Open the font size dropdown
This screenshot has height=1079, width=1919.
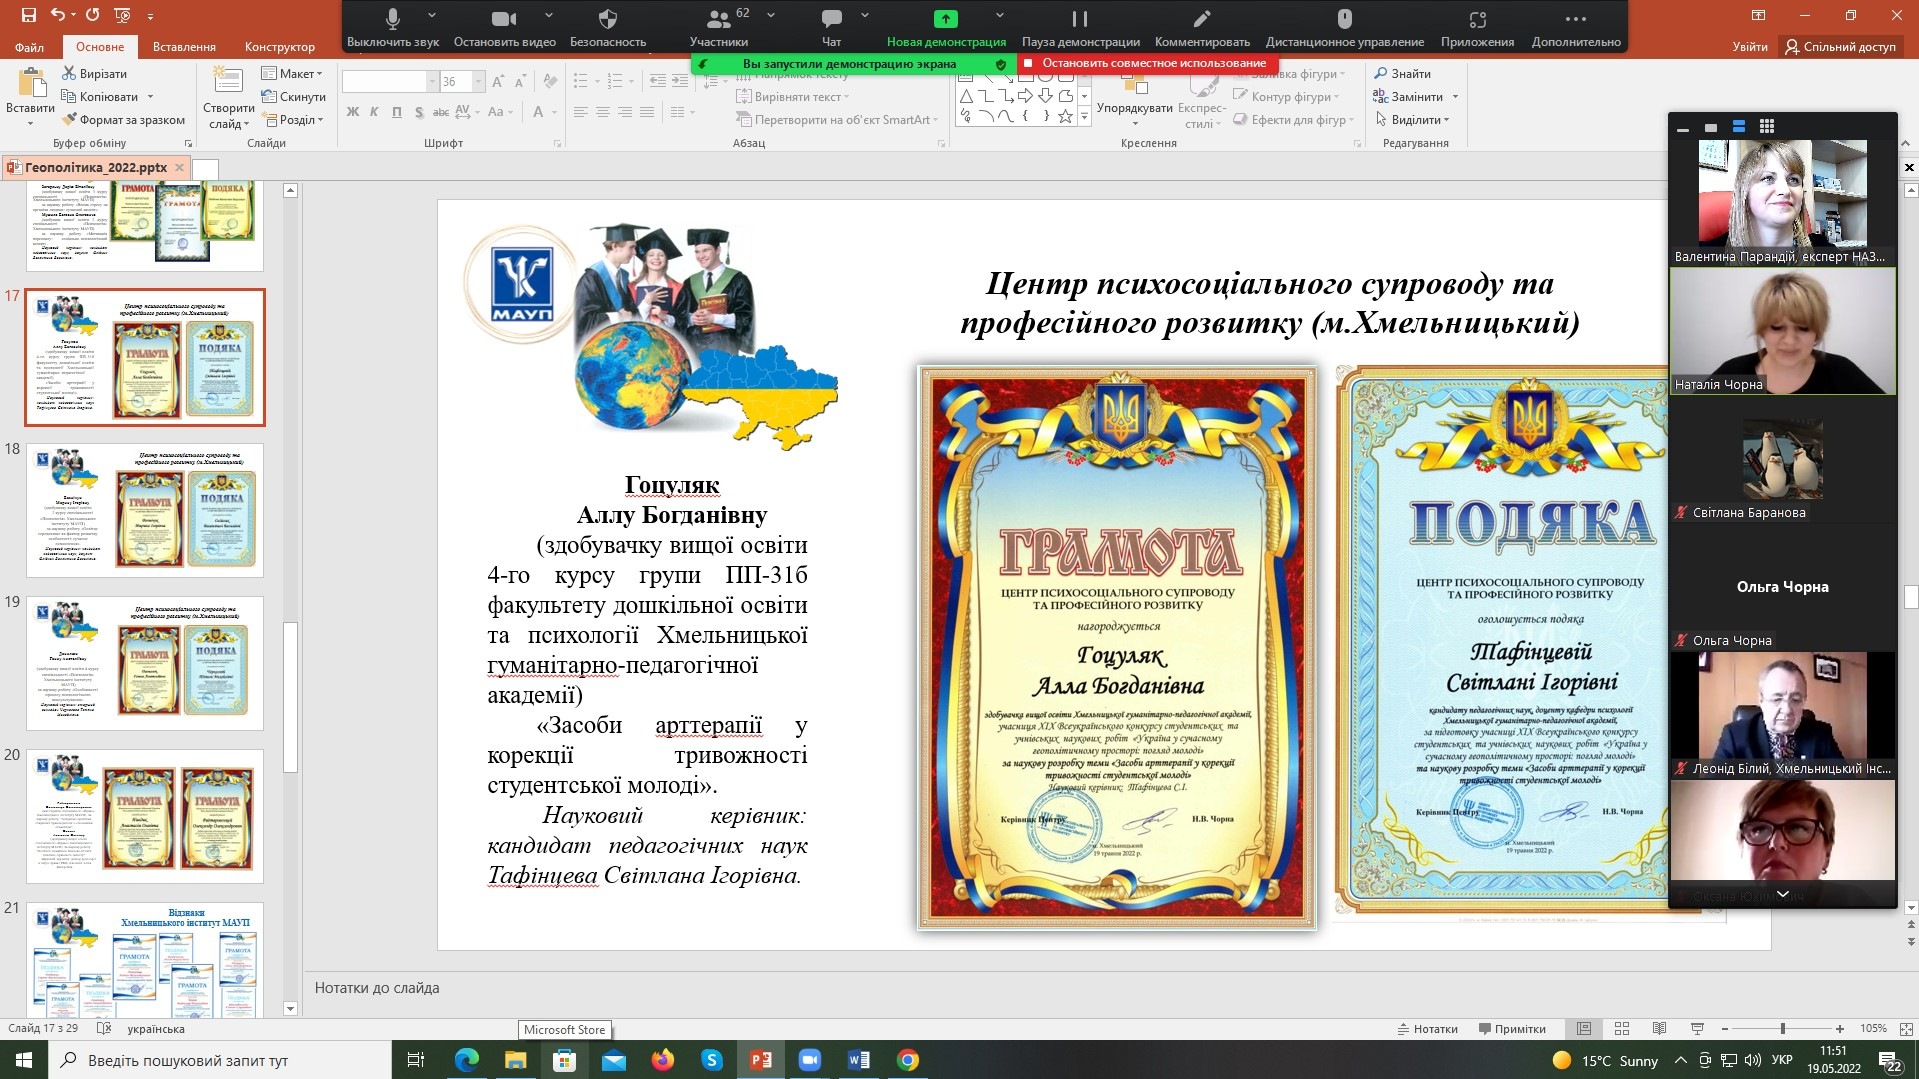(478, 82)
